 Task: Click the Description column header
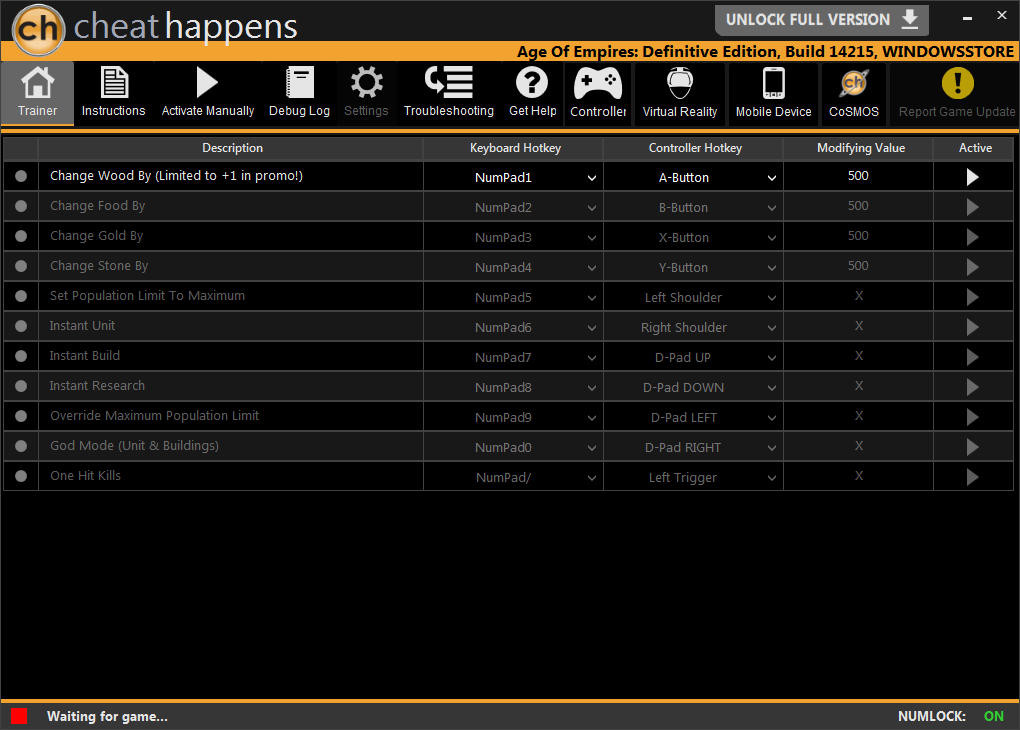tap(232, 148)
